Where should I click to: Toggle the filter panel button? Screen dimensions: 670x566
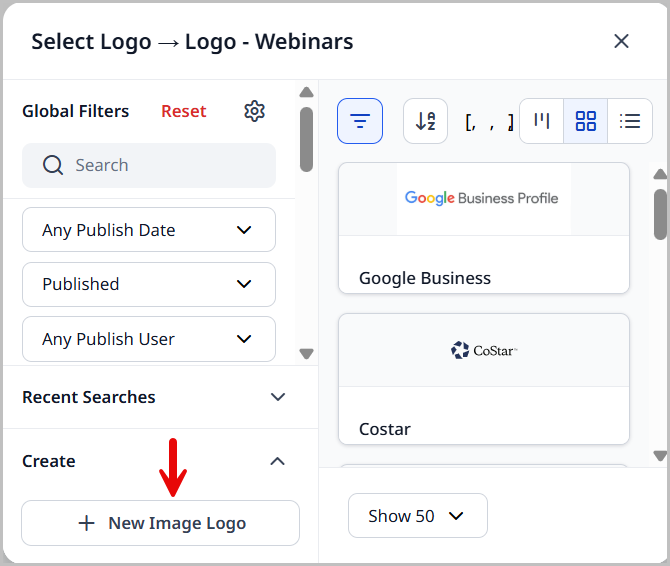click(360, 121)
